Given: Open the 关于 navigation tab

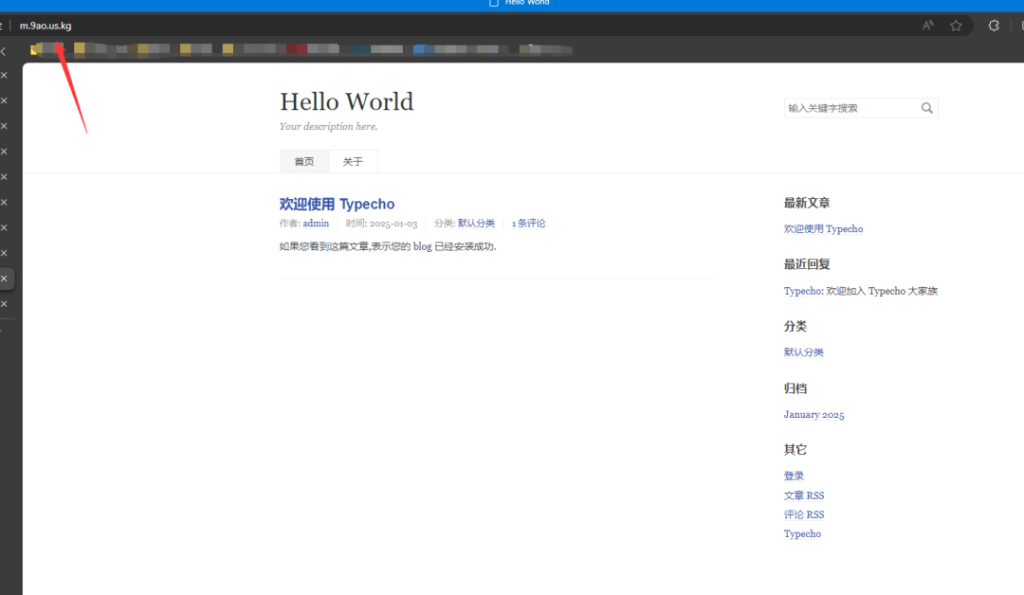Looking at the screenshot, I should point(353,162).
